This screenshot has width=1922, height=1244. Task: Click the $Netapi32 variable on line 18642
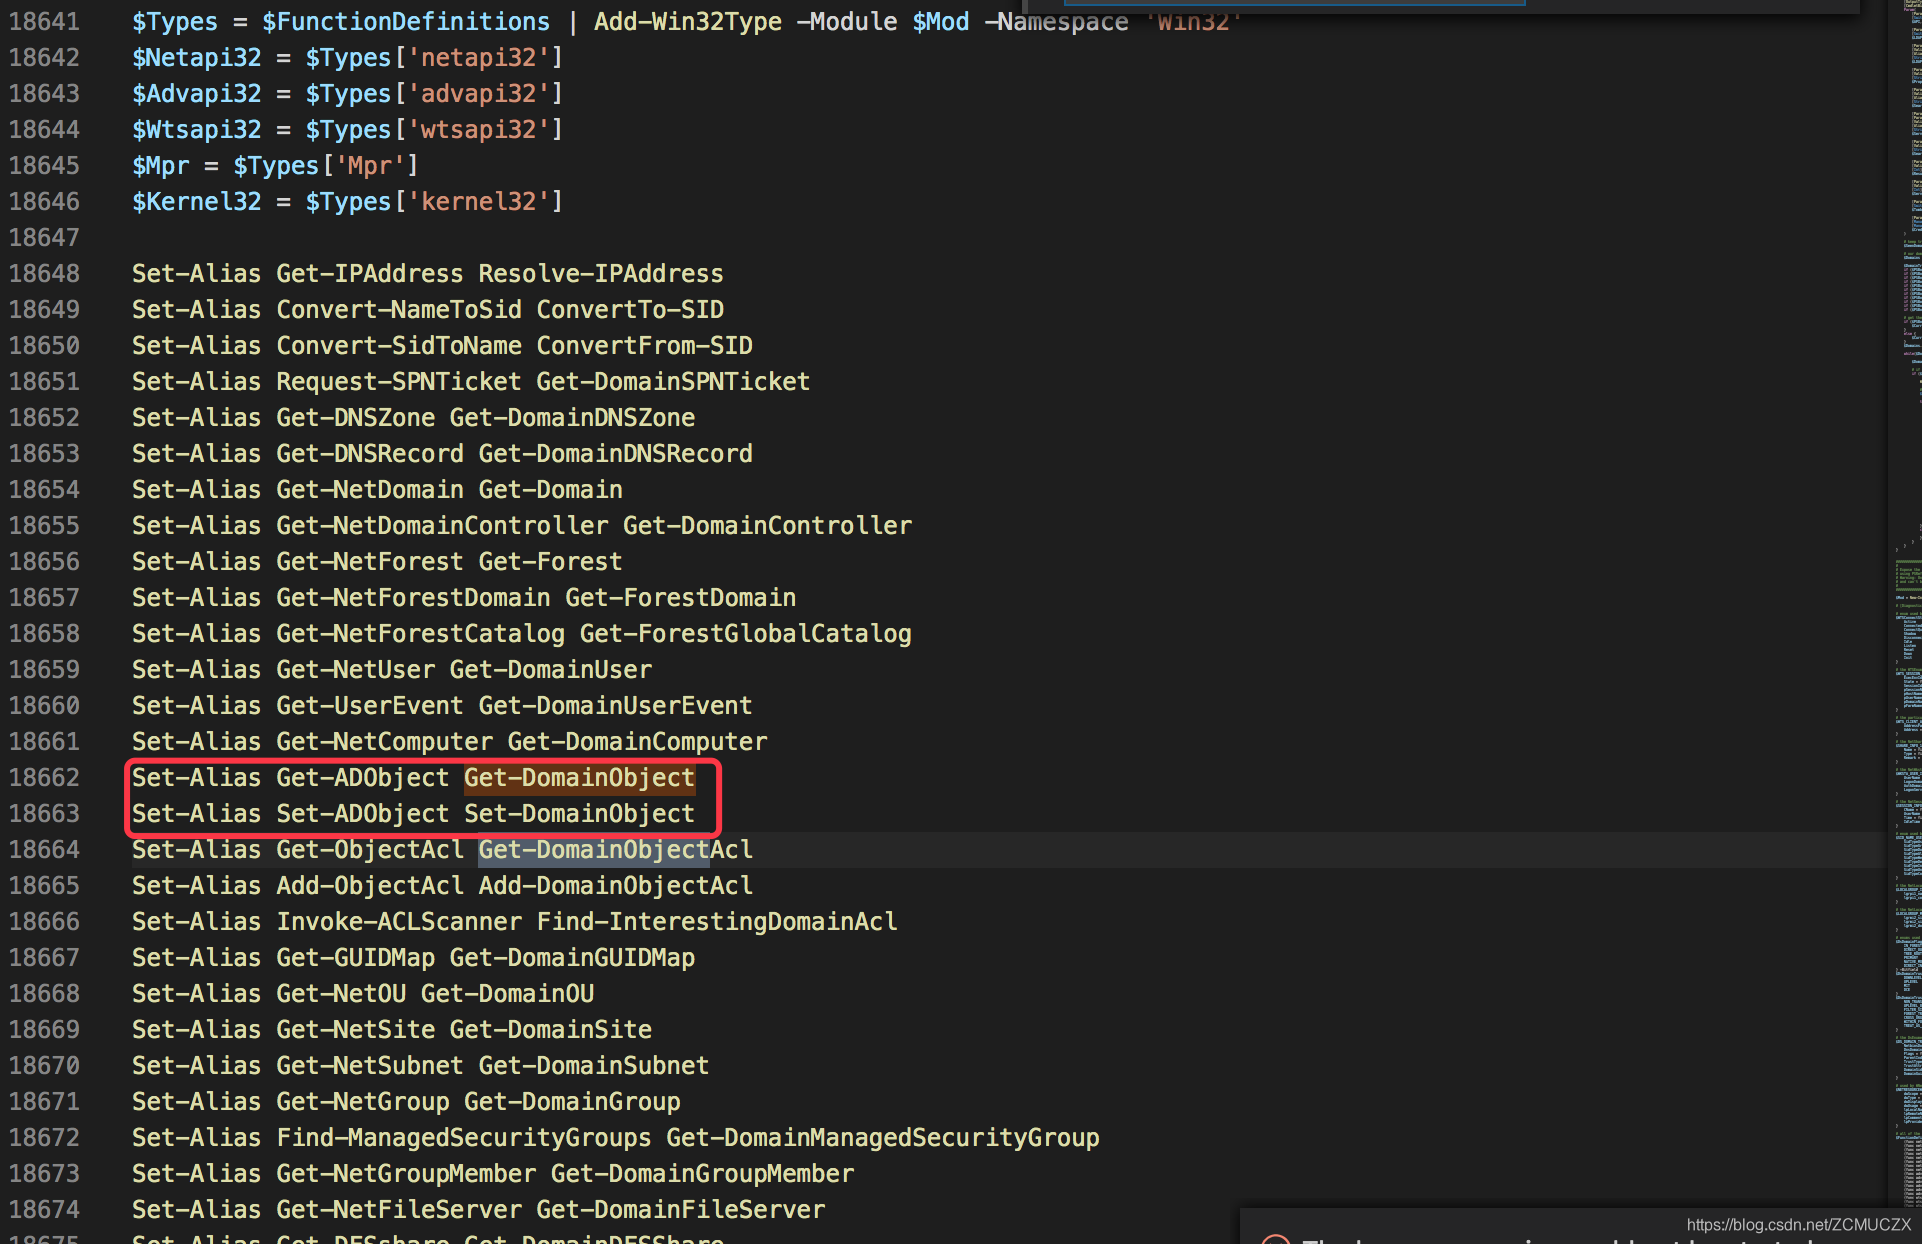pos(196,57)
